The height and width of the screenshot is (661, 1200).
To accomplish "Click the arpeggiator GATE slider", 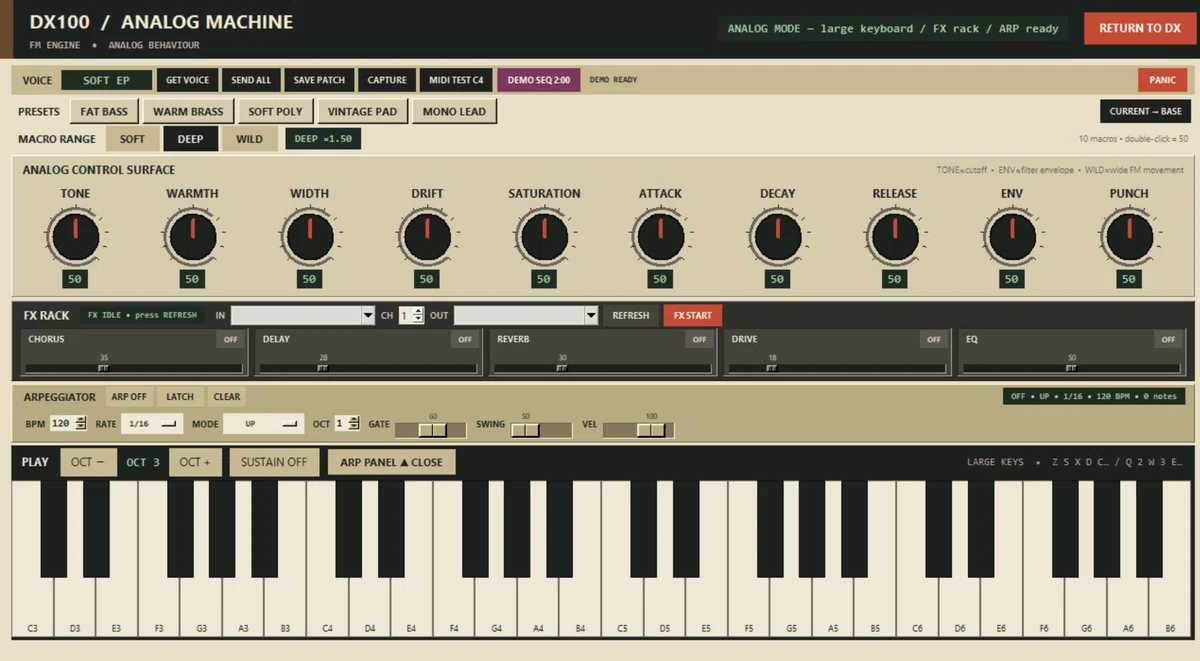I will (430, 430).
